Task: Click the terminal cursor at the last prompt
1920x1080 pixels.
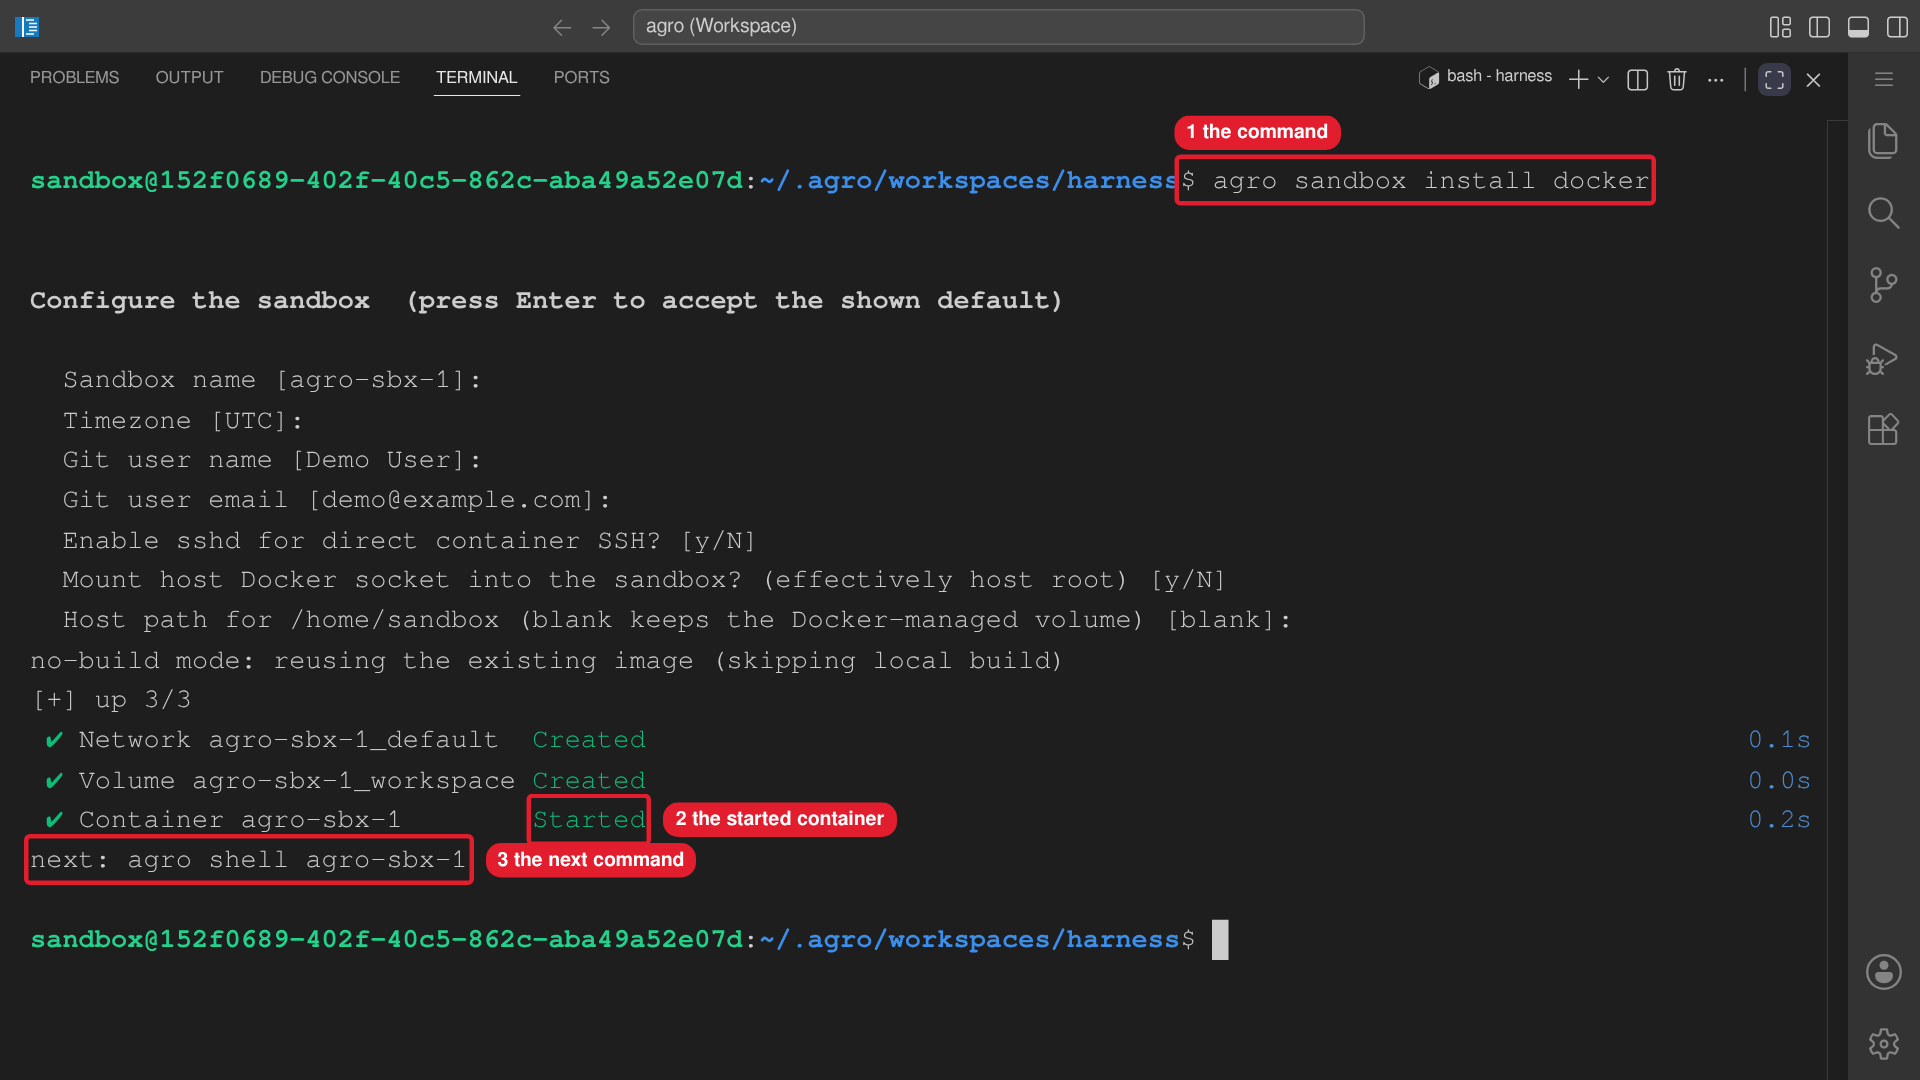Action: point(1220,940)
